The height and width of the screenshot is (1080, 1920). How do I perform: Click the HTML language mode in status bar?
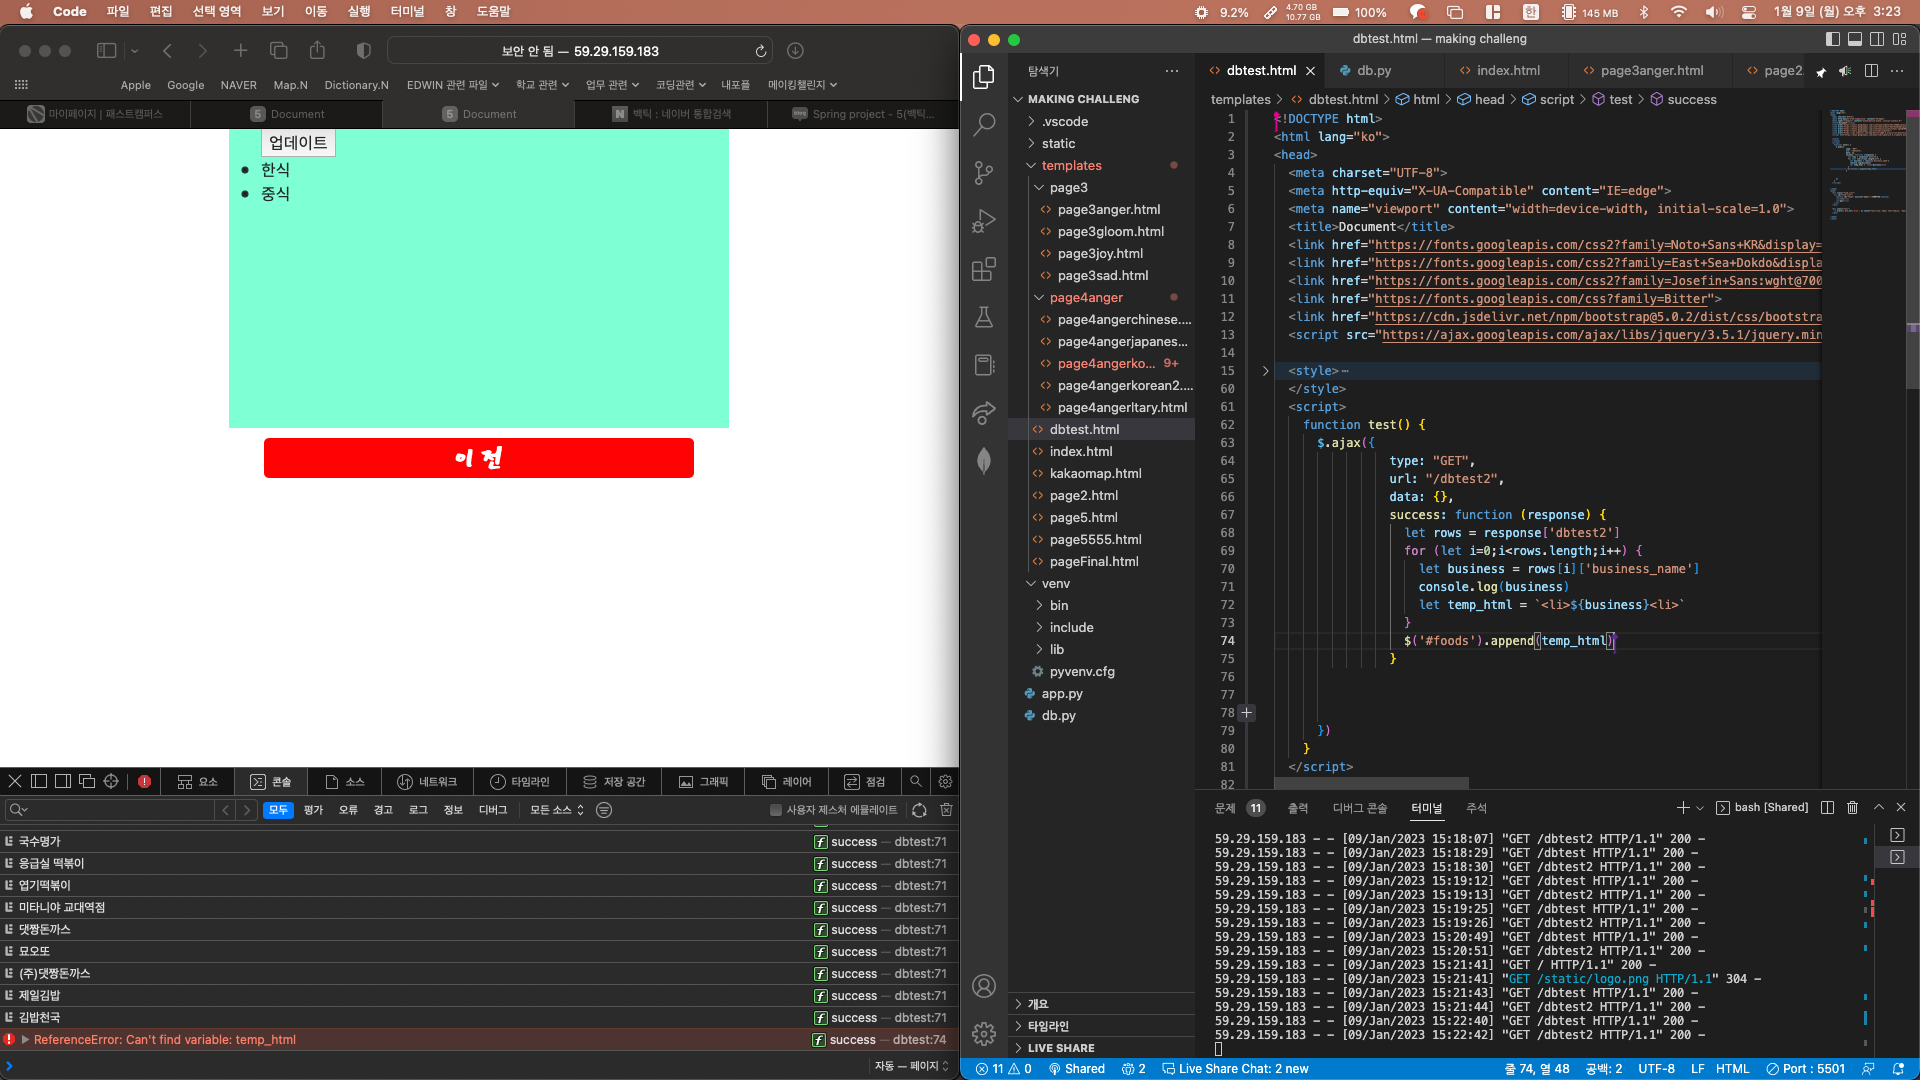click(1732, 1069)
